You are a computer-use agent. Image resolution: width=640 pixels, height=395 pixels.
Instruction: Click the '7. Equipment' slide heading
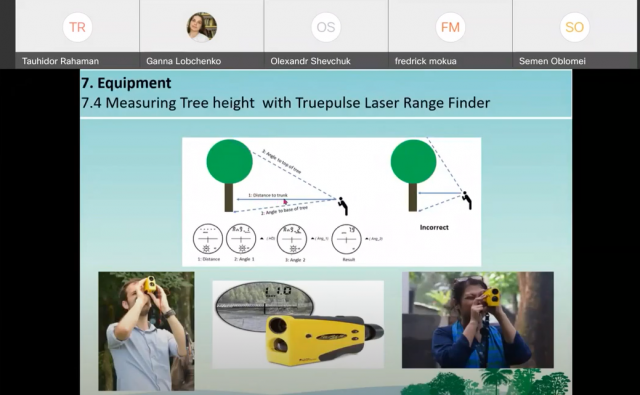(x=126, y=83)
